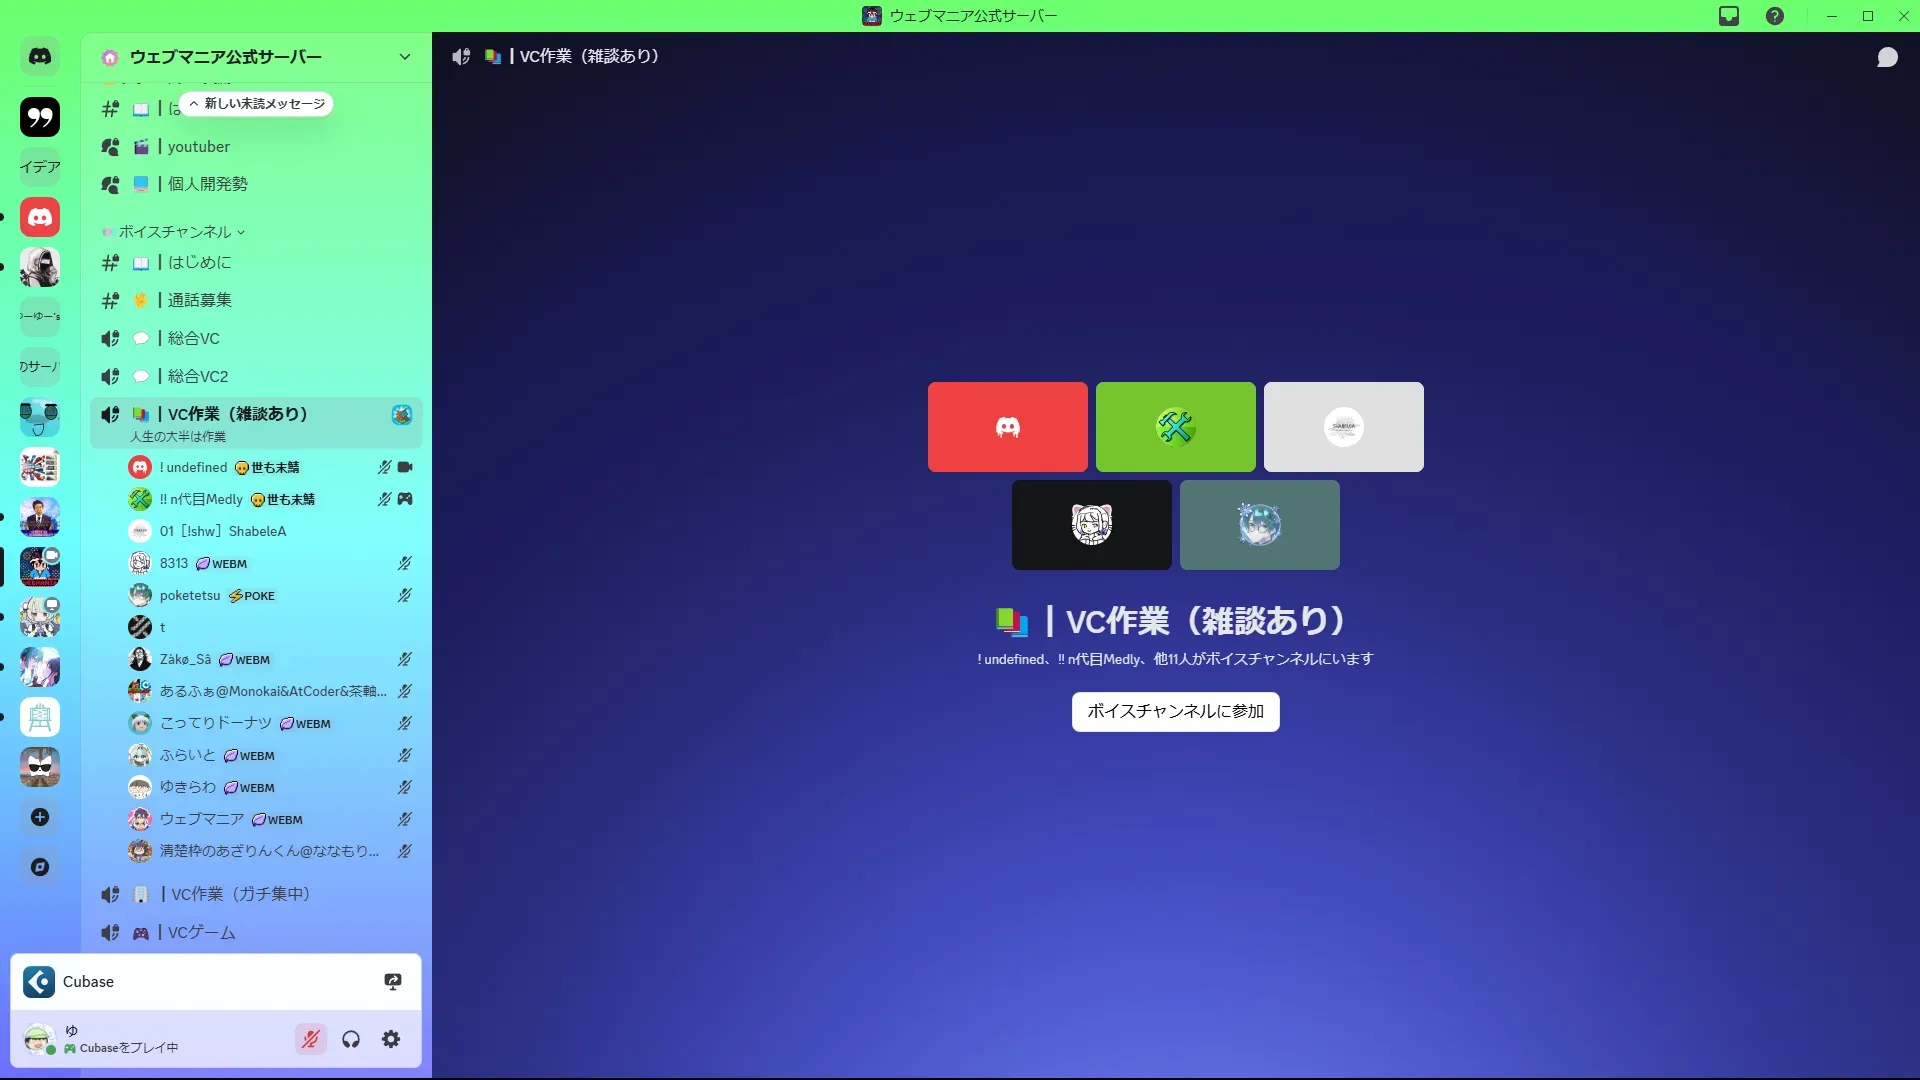
Task: Collapse the ボイスチャンネル category
Action: click(176, 232)
